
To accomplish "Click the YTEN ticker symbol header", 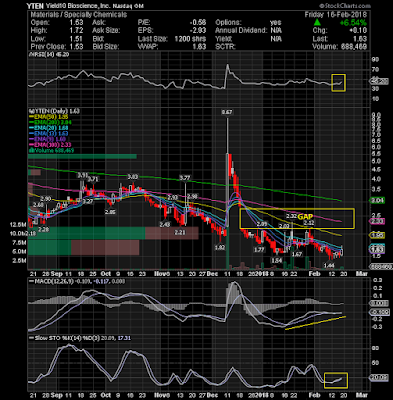I will pyautogui.click(x=35, y=6).
